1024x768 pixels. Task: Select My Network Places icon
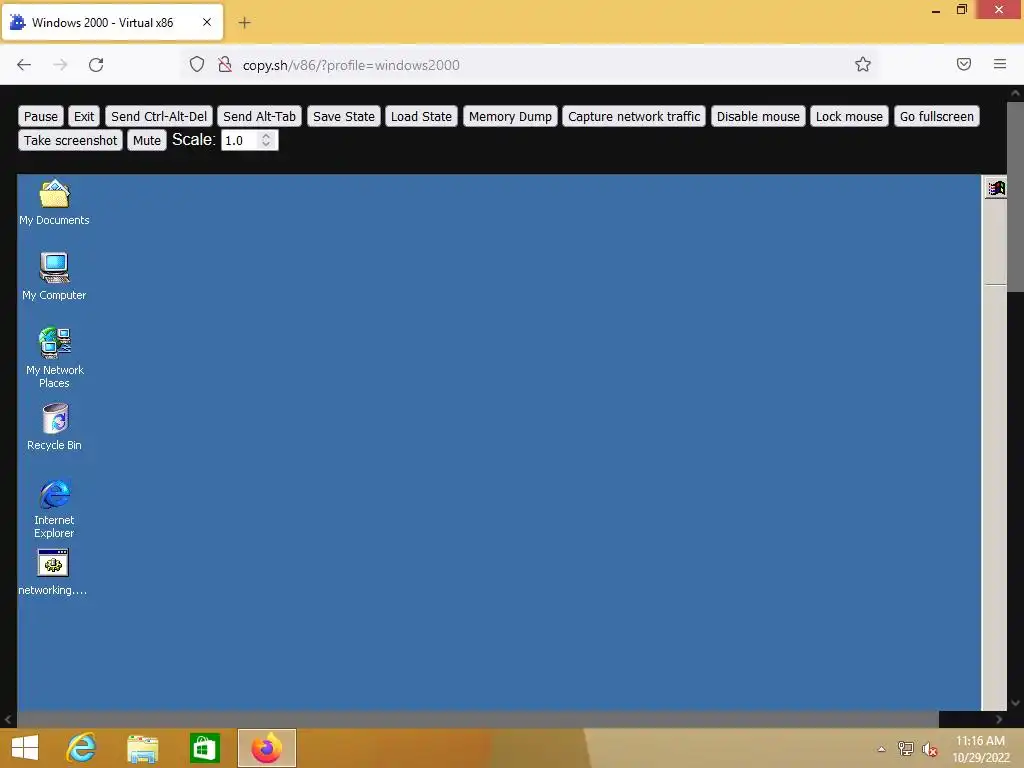tap(54, 358)
